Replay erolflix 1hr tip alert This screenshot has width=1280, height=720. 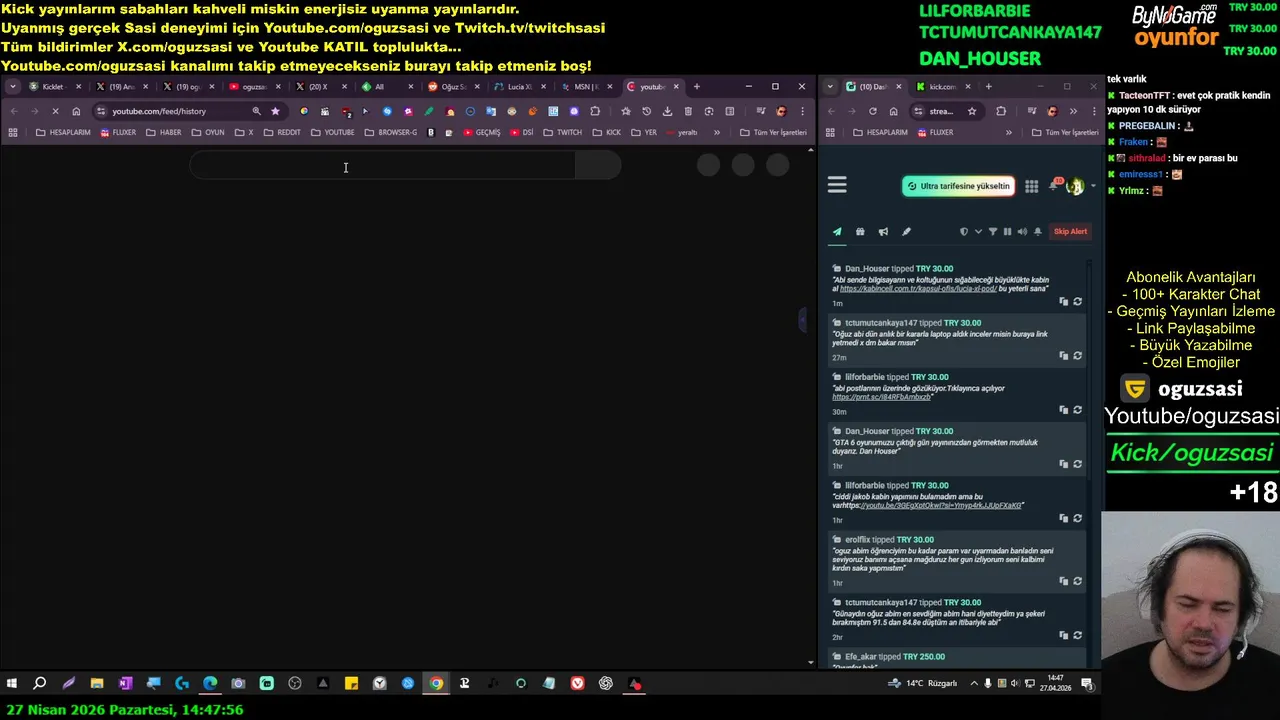coord(1077,581)
